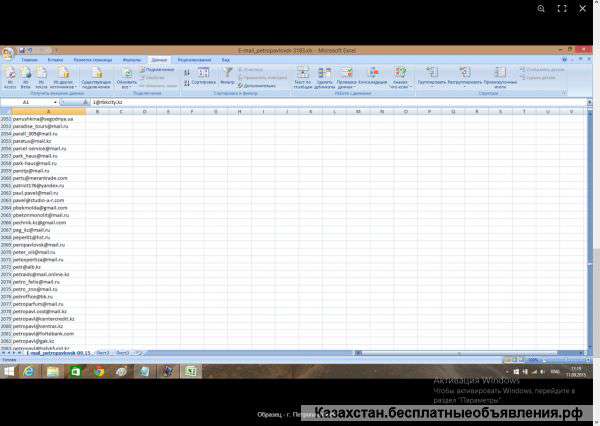Open From Other Sources dropdown
This screenshot has width=600, height=426.
pyautogui.click(x=63, y=86)
